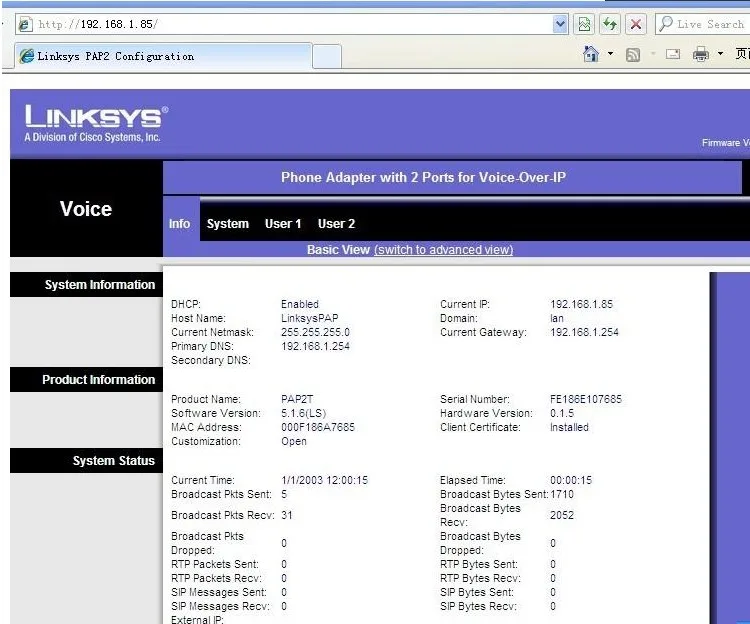Click the Internet Explorer icon on tab

pyautogui.click(x=27, y=56)
